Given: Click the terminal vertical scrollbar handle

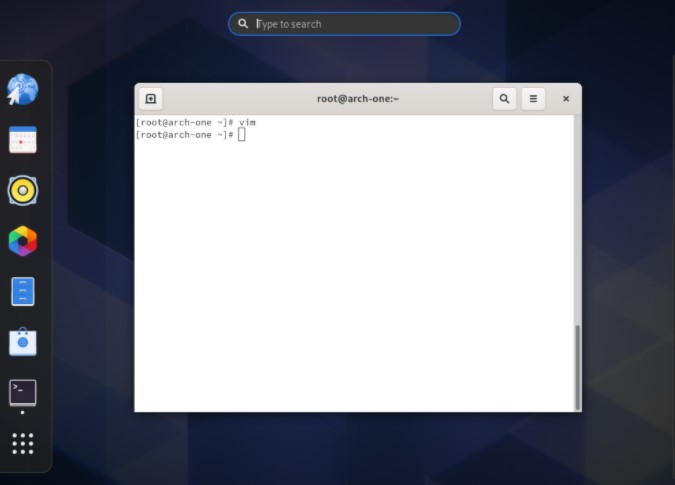Looking at the screenshot, I should click(x=578, y=367).
